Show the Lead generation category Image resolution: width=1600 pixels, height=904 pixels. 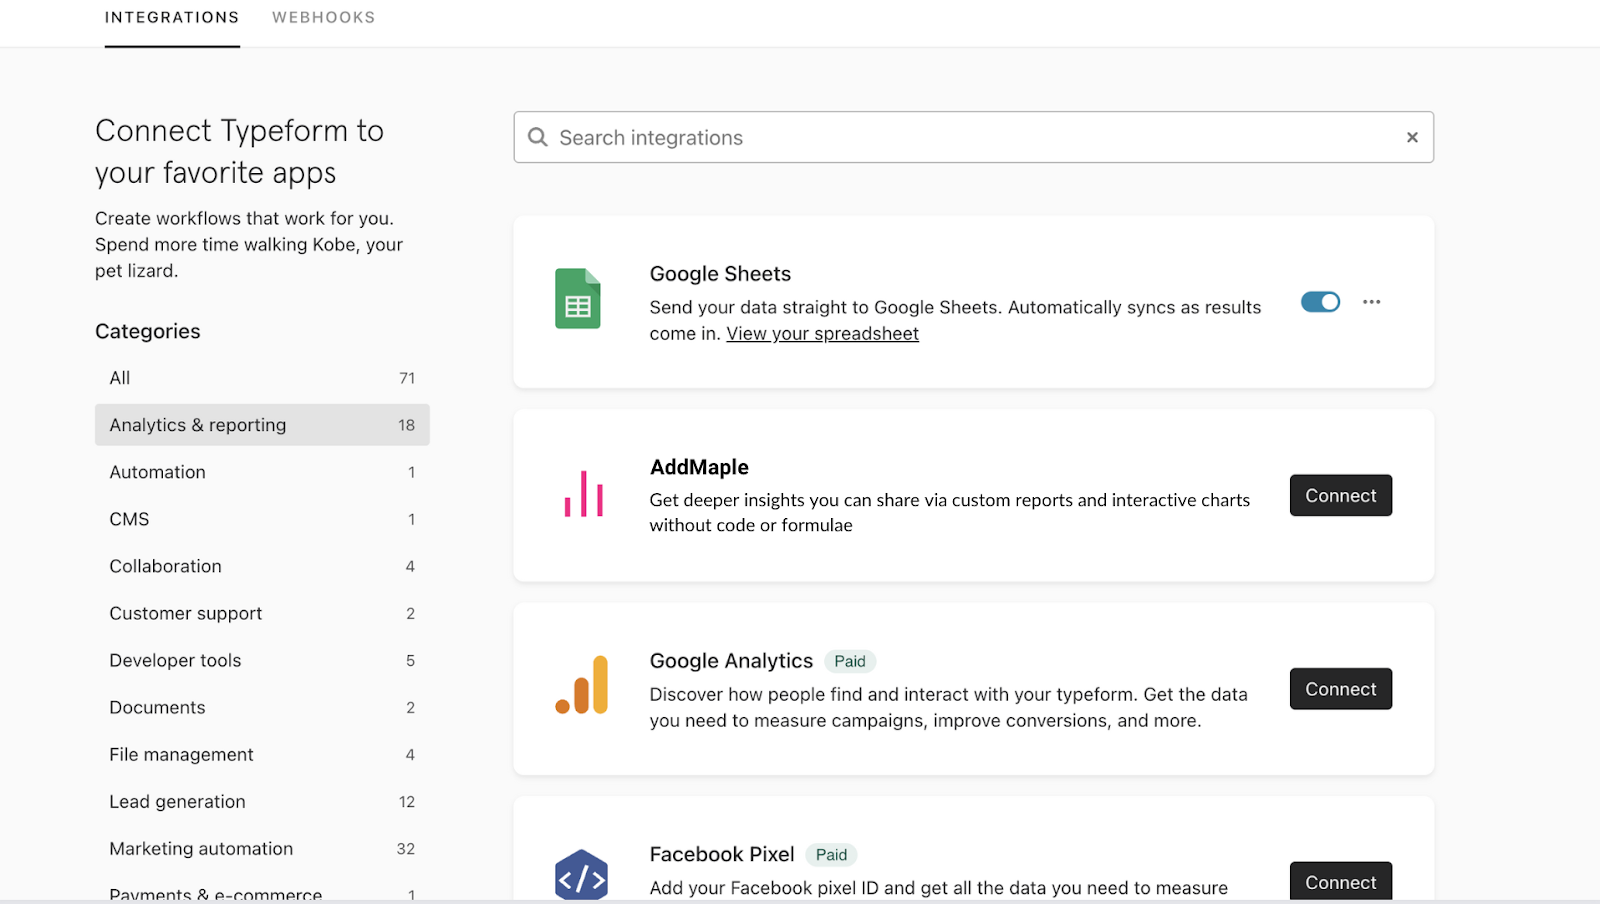pyautogui.click(x=262, y=801)
